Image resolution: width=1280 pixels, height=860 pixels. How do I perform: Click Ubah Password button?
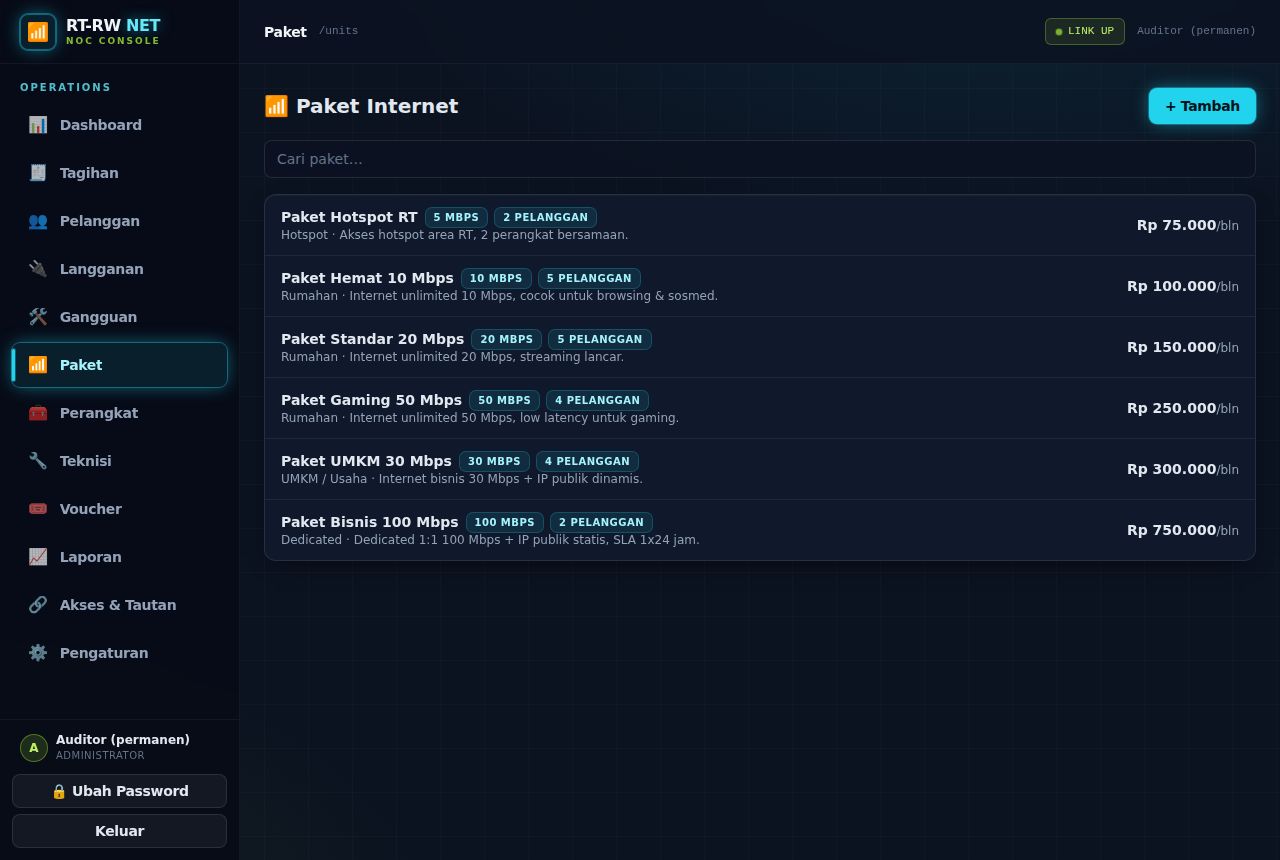pyautogui.click(x=120, y=791)
